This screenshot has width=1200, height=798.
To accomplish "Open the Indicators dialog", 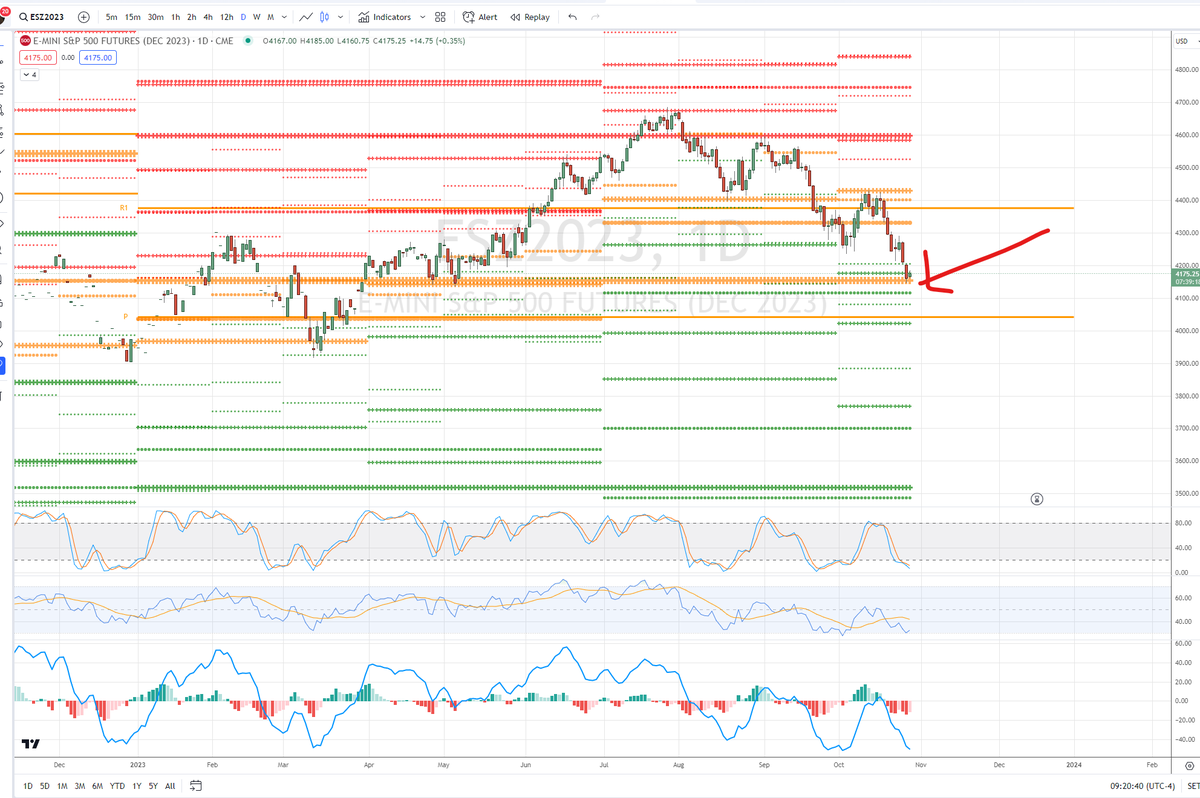I will pyautogui.click(x=384, y=17).
